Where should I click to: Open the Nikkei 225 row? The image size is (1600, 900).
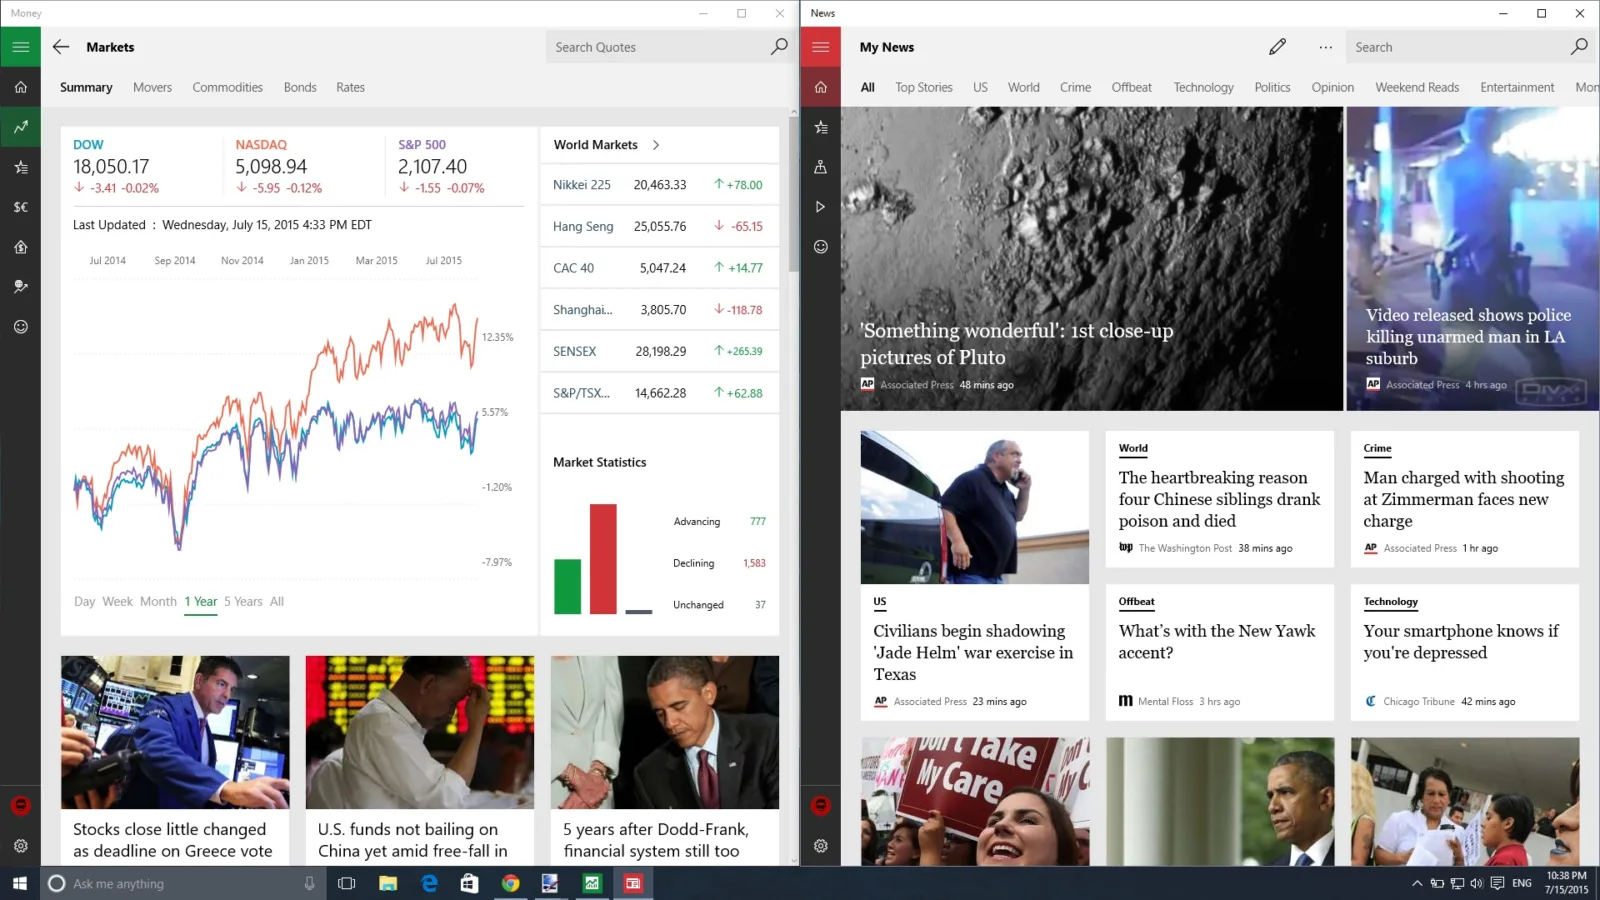pyautogui.click(x=659, y=185)
